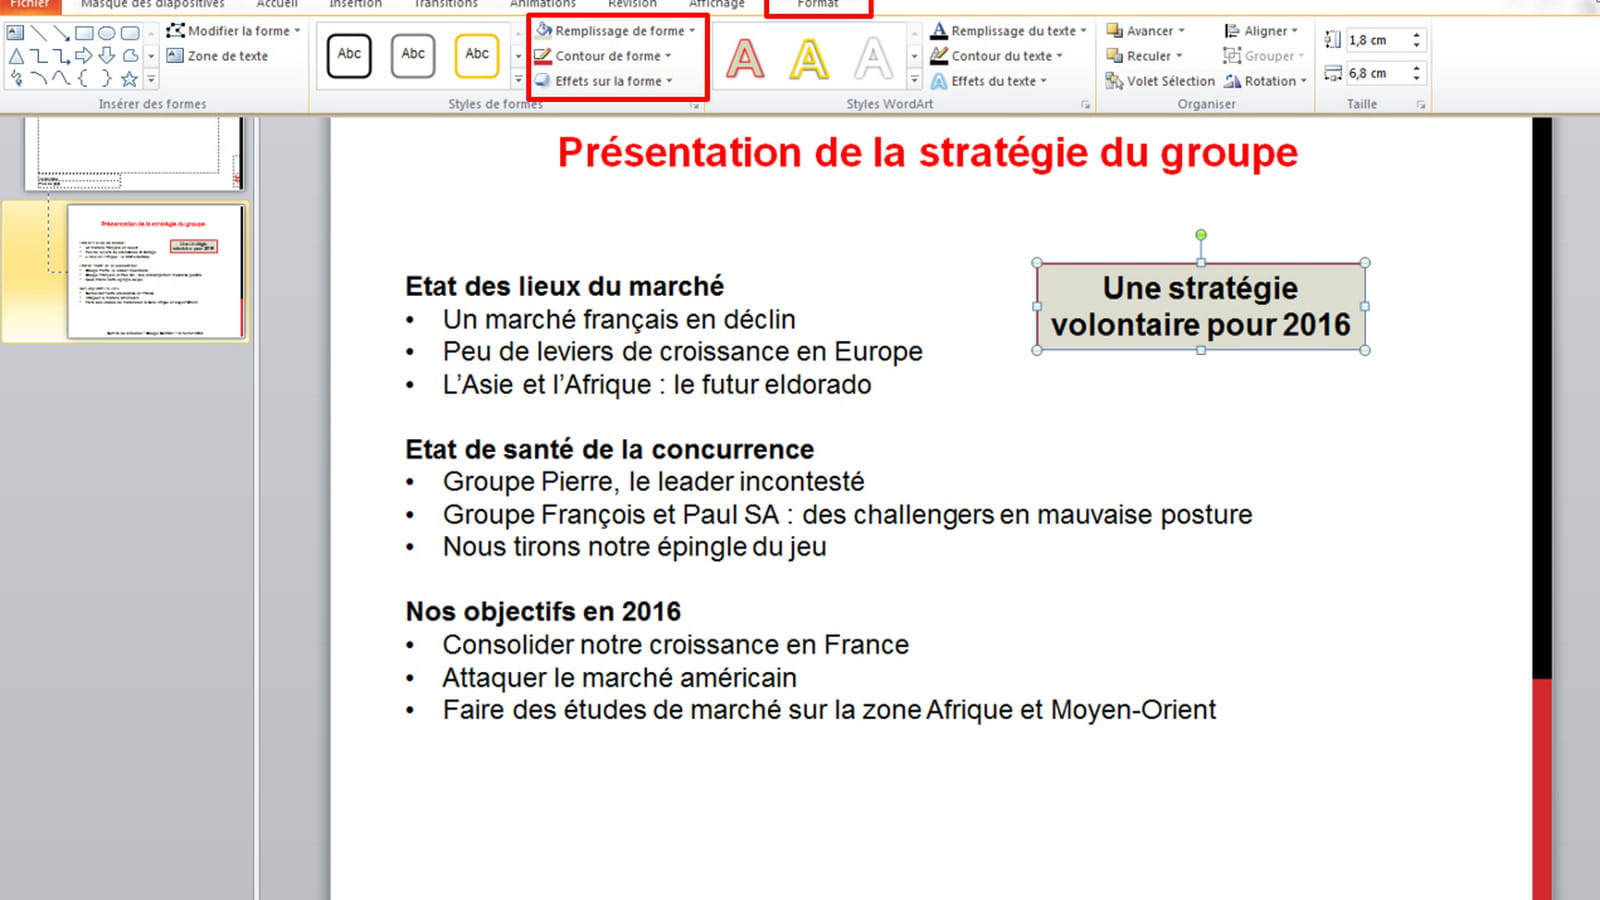Open Effets sur la forme dropdown
The width and height of the screenshot is (1600, 900).
tap(604, 81)
